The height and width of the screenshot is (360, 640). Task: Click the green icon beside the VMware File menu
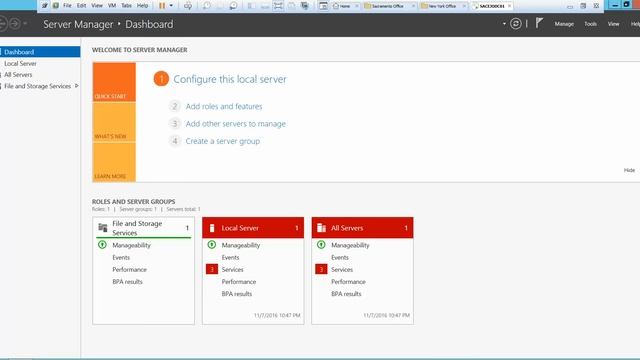click(56, 6)
